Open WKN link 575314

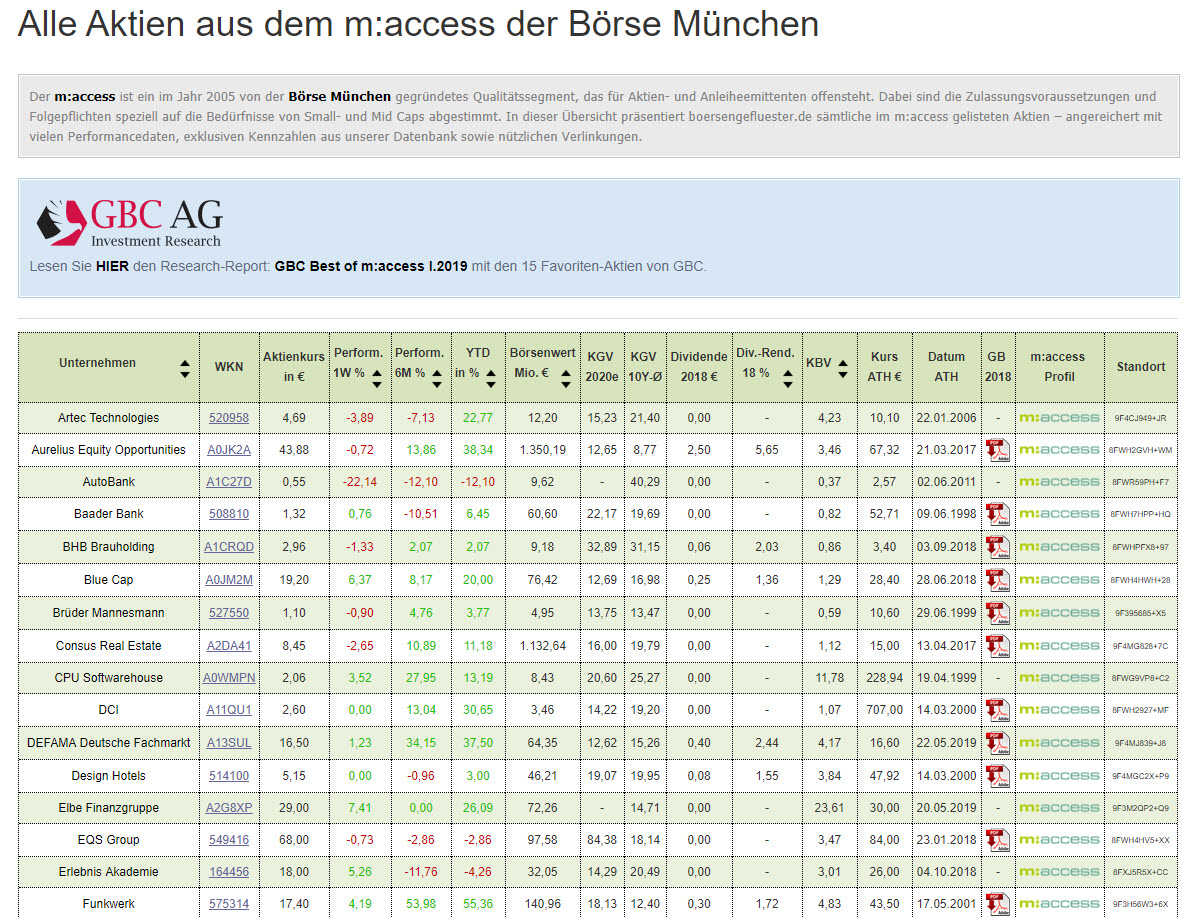click(229, 904)
